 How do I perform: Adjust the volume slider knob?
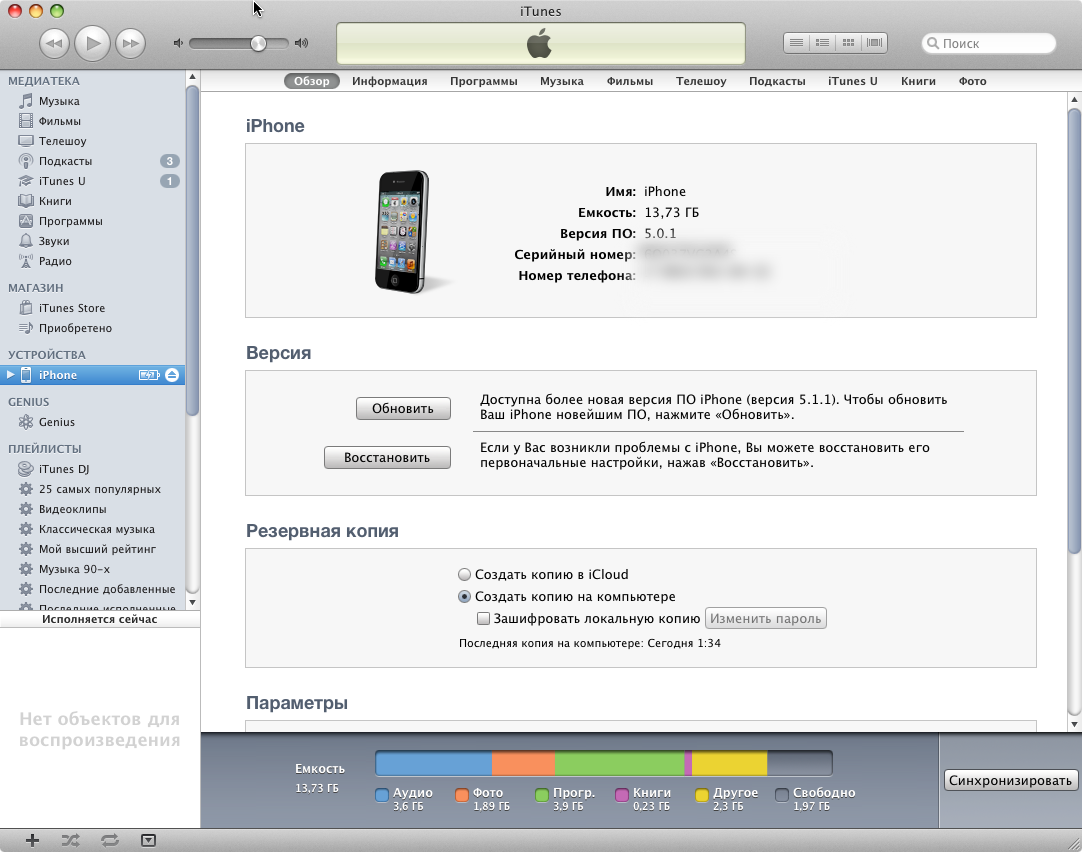[258, 43]
